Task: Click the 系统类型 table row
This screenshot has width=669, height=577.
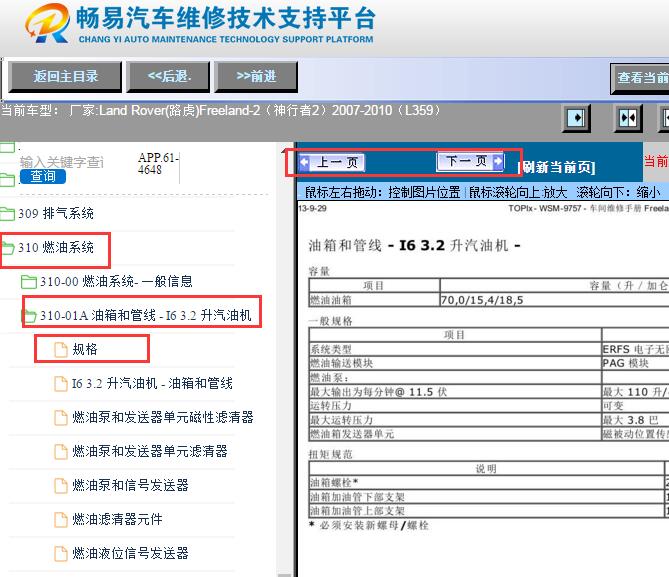Action: tap(489, 349)
